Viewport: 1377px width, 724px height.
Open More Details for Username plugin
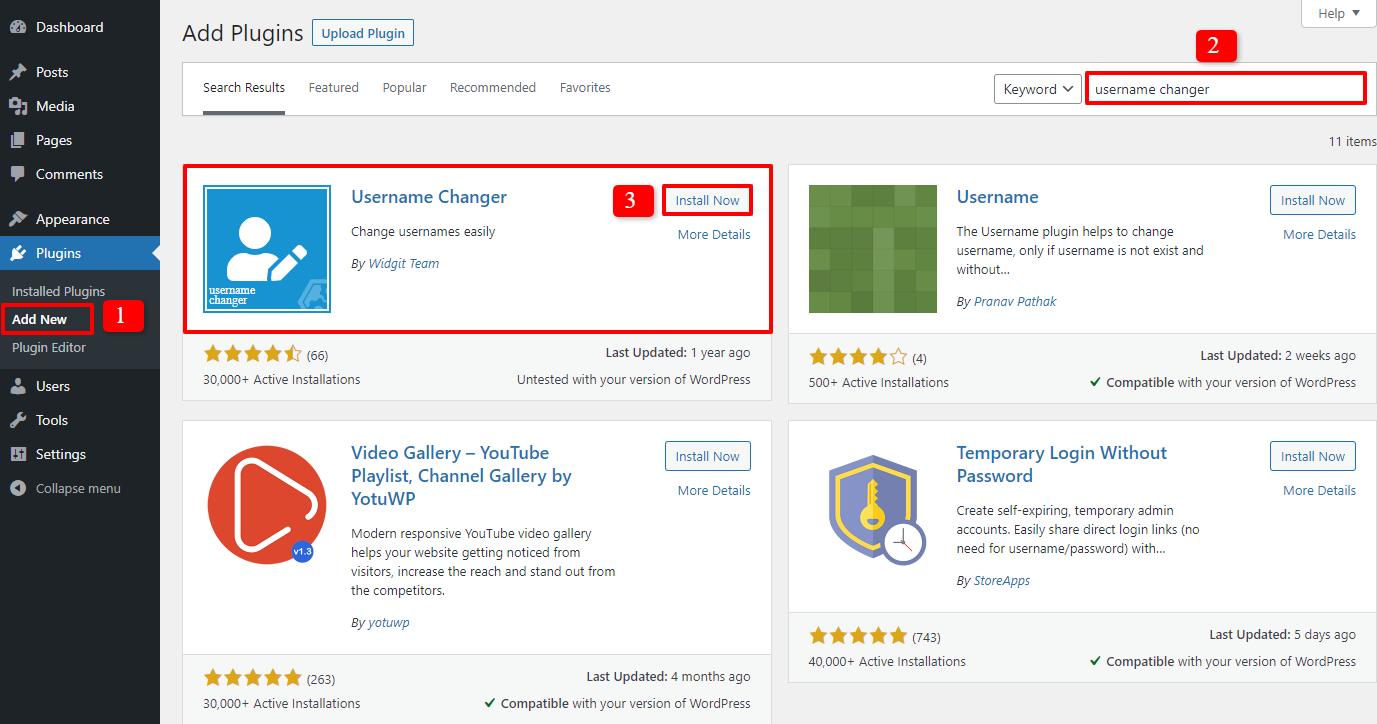coord(1320,234)
